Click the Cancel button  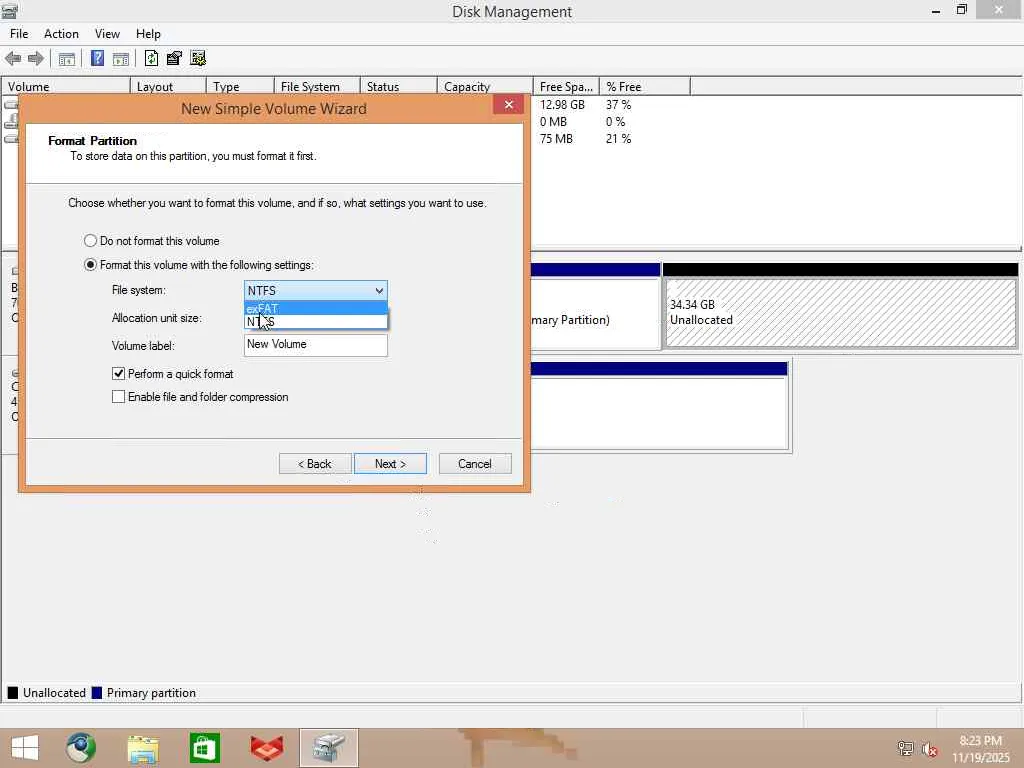pyautogui.click(x=475, y=464)
